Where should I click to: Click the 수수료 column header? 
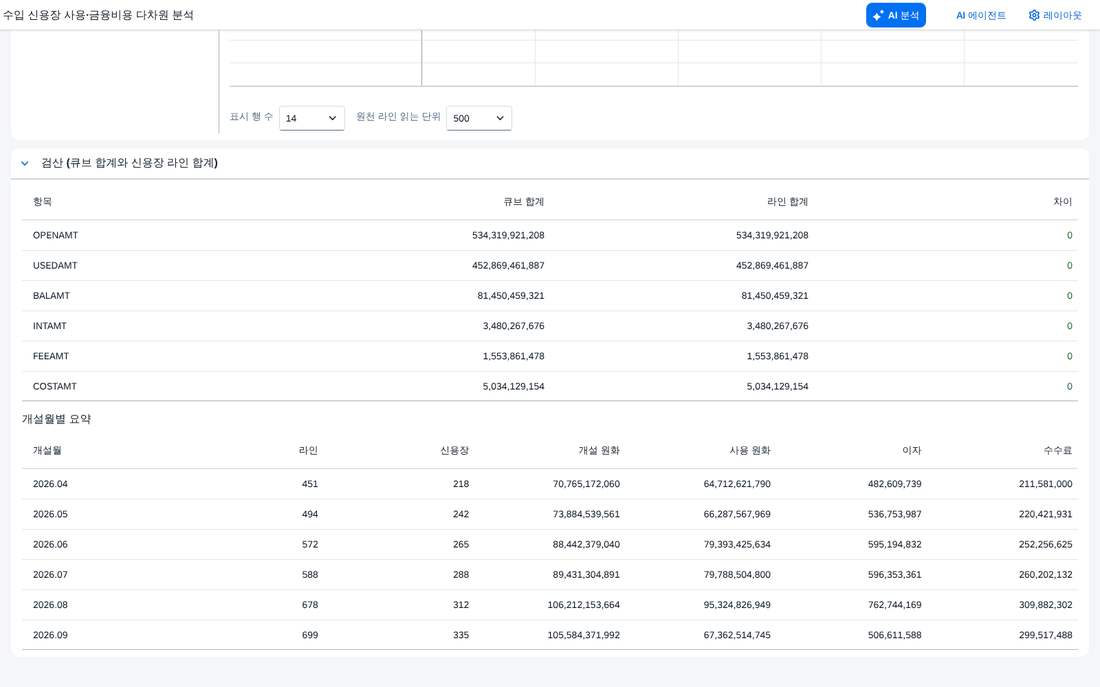pyautogui.click(x=1057, y=451)
